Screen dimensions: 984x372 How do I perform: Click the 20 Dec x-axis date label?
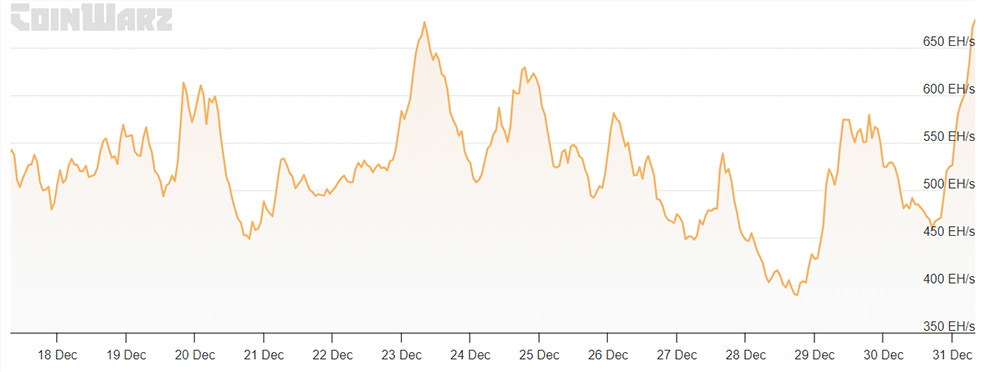click(195, 355)
